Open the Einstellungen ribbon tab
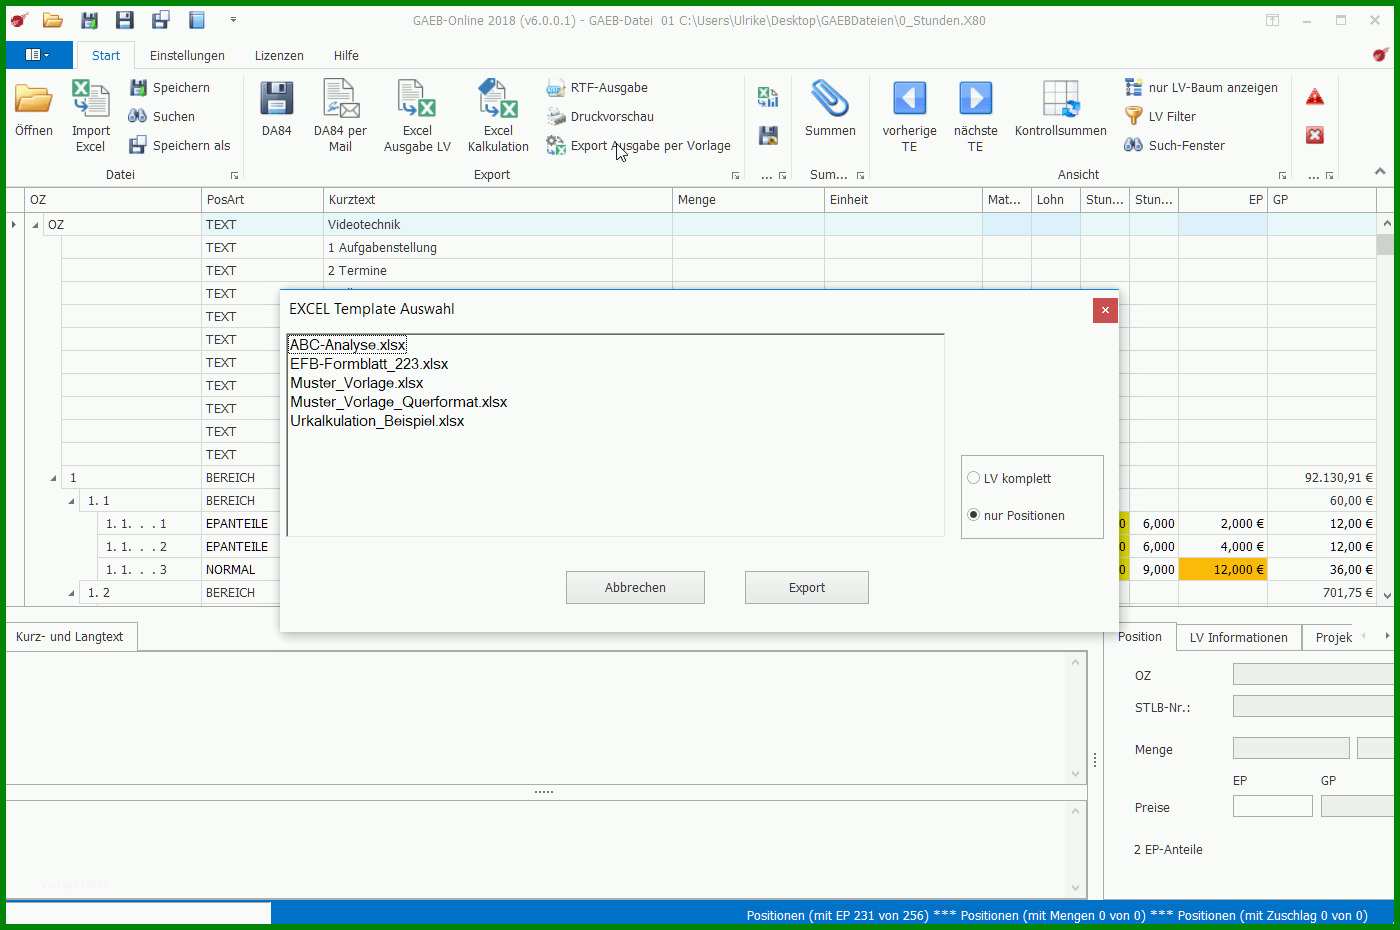1400x930 pixels. coord(187,56)
